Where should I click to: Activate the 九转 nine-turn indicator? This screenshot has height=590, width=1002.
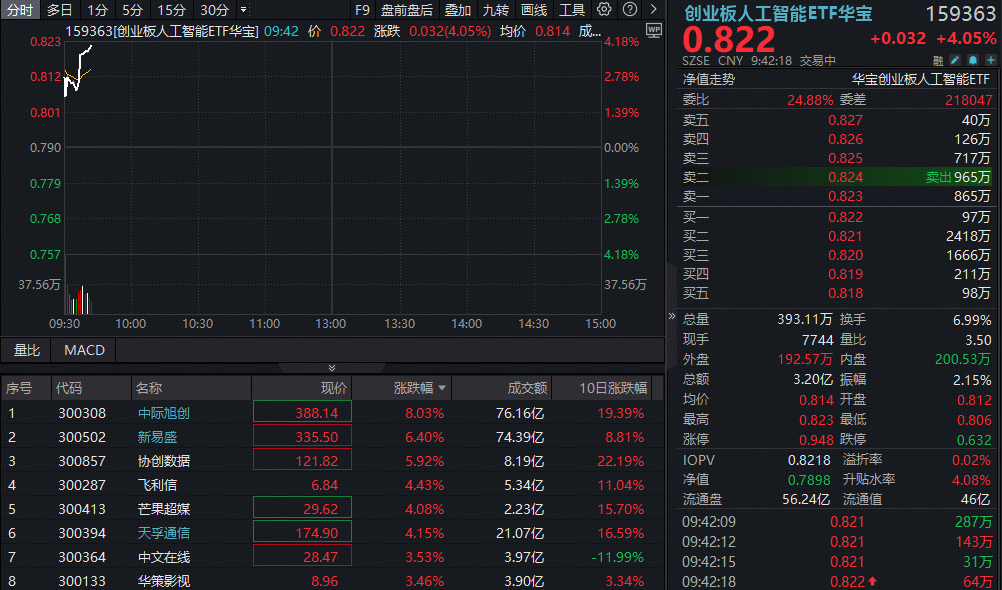pos(497,10)
